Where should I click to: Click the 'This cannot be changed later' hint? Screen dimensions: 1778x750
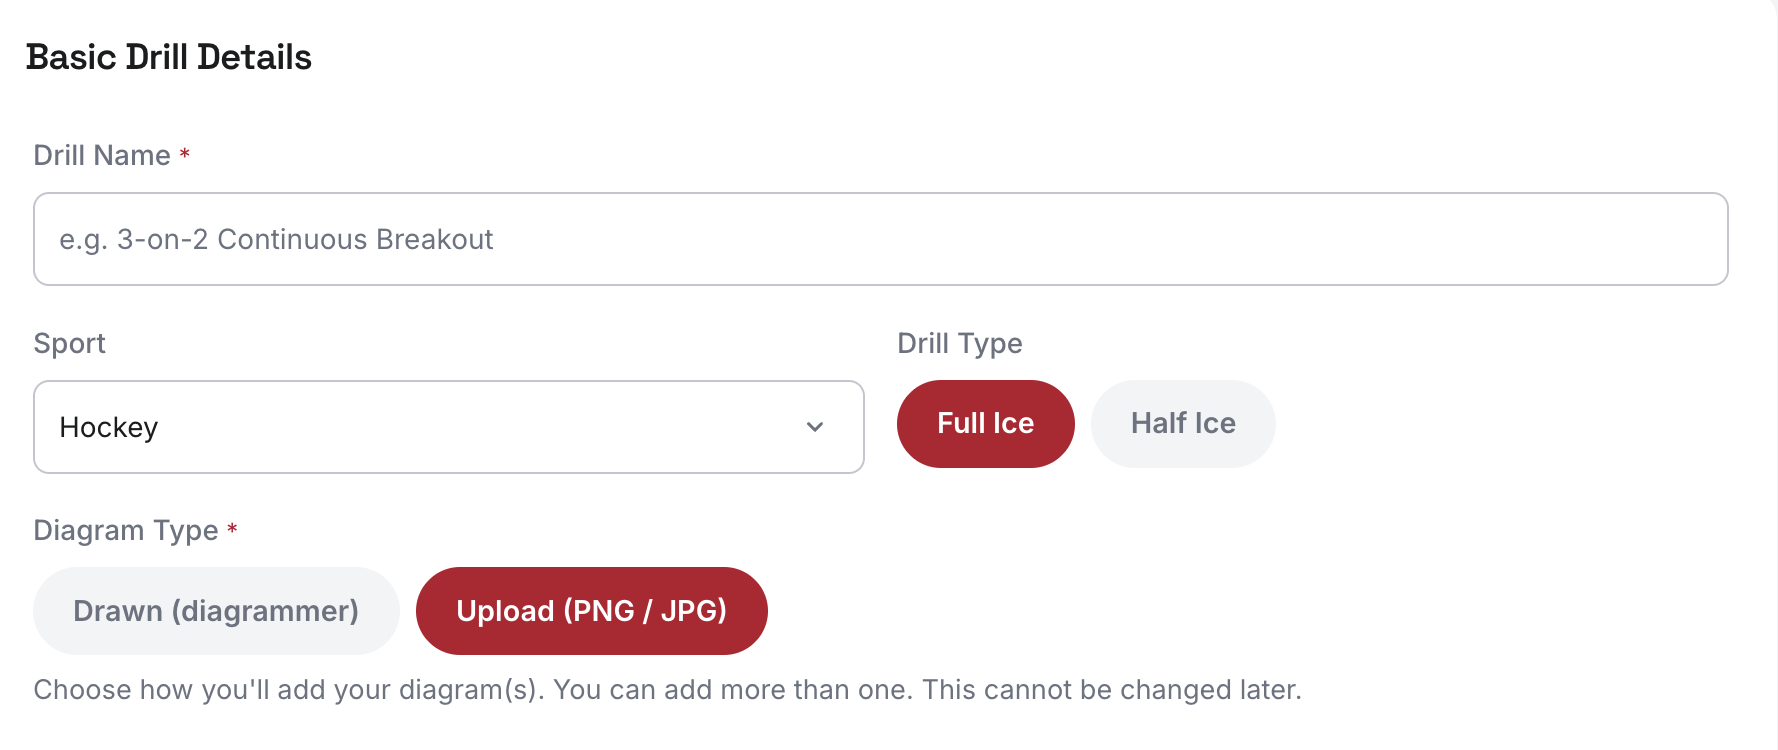(1112, 690)
